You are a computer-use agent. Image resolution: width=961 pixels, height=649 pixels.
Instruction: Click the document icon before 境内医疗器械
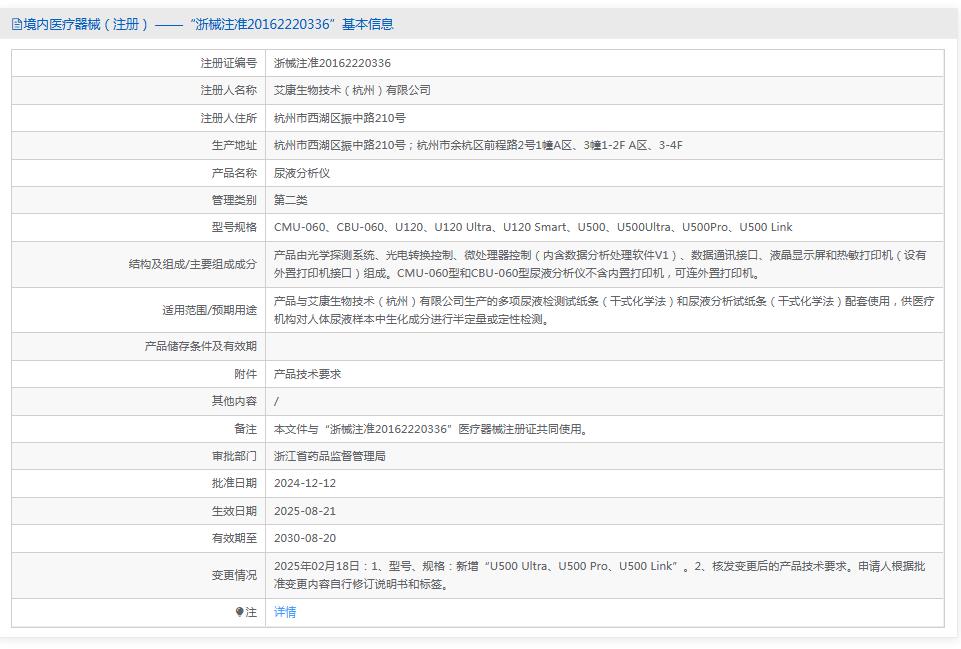17,23
